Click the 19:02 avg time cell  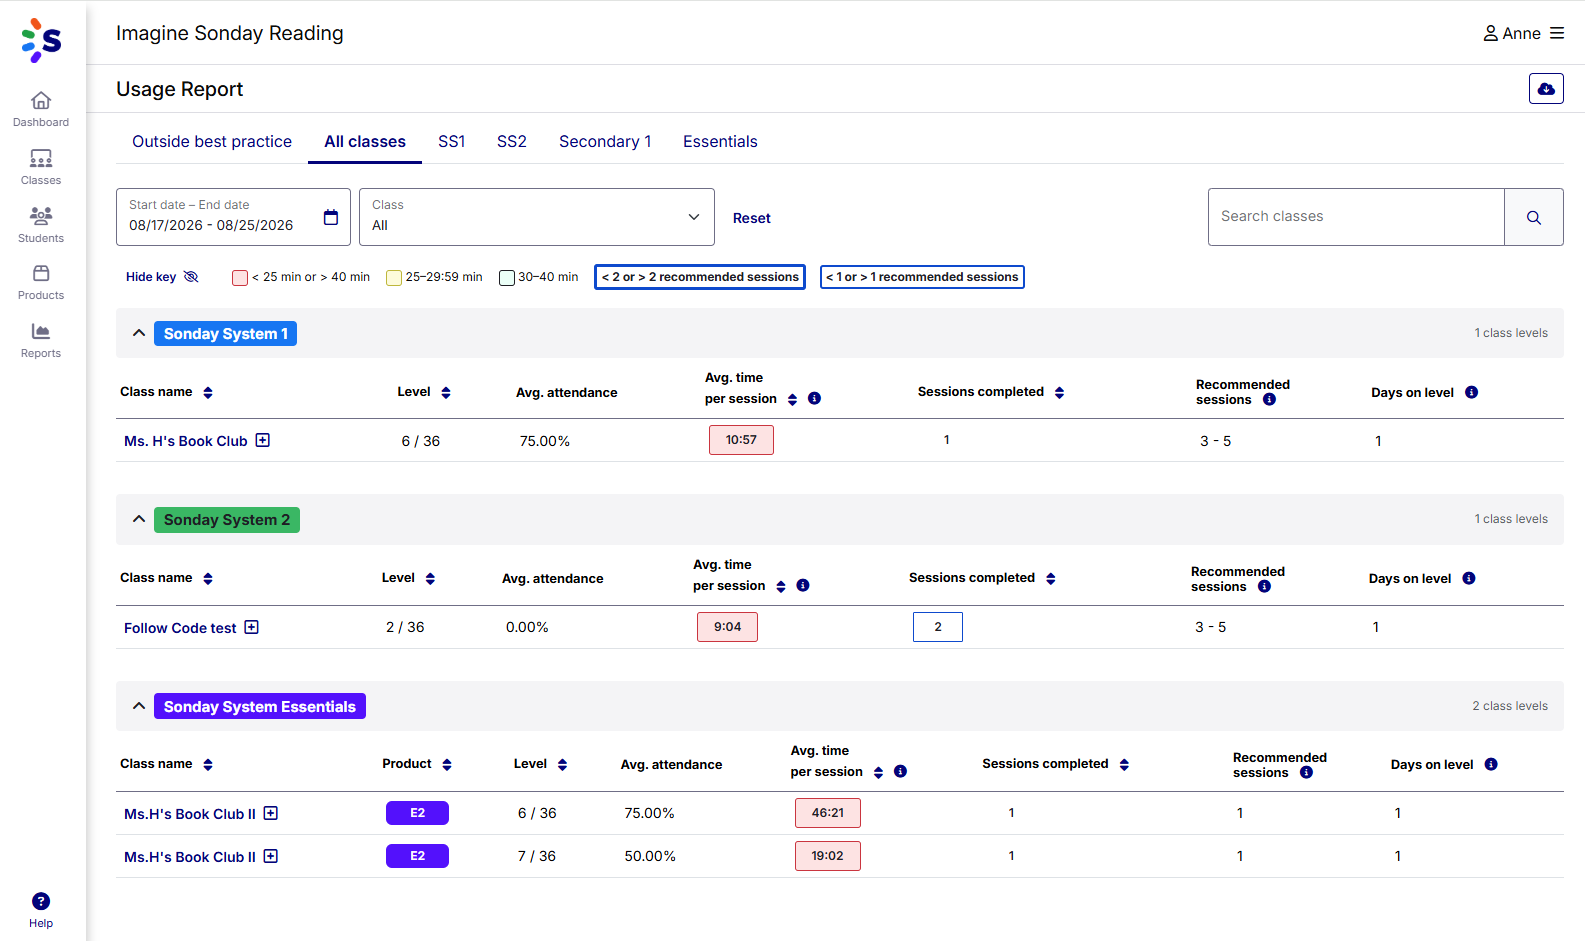pyautogui.click(x=828, y=856)
